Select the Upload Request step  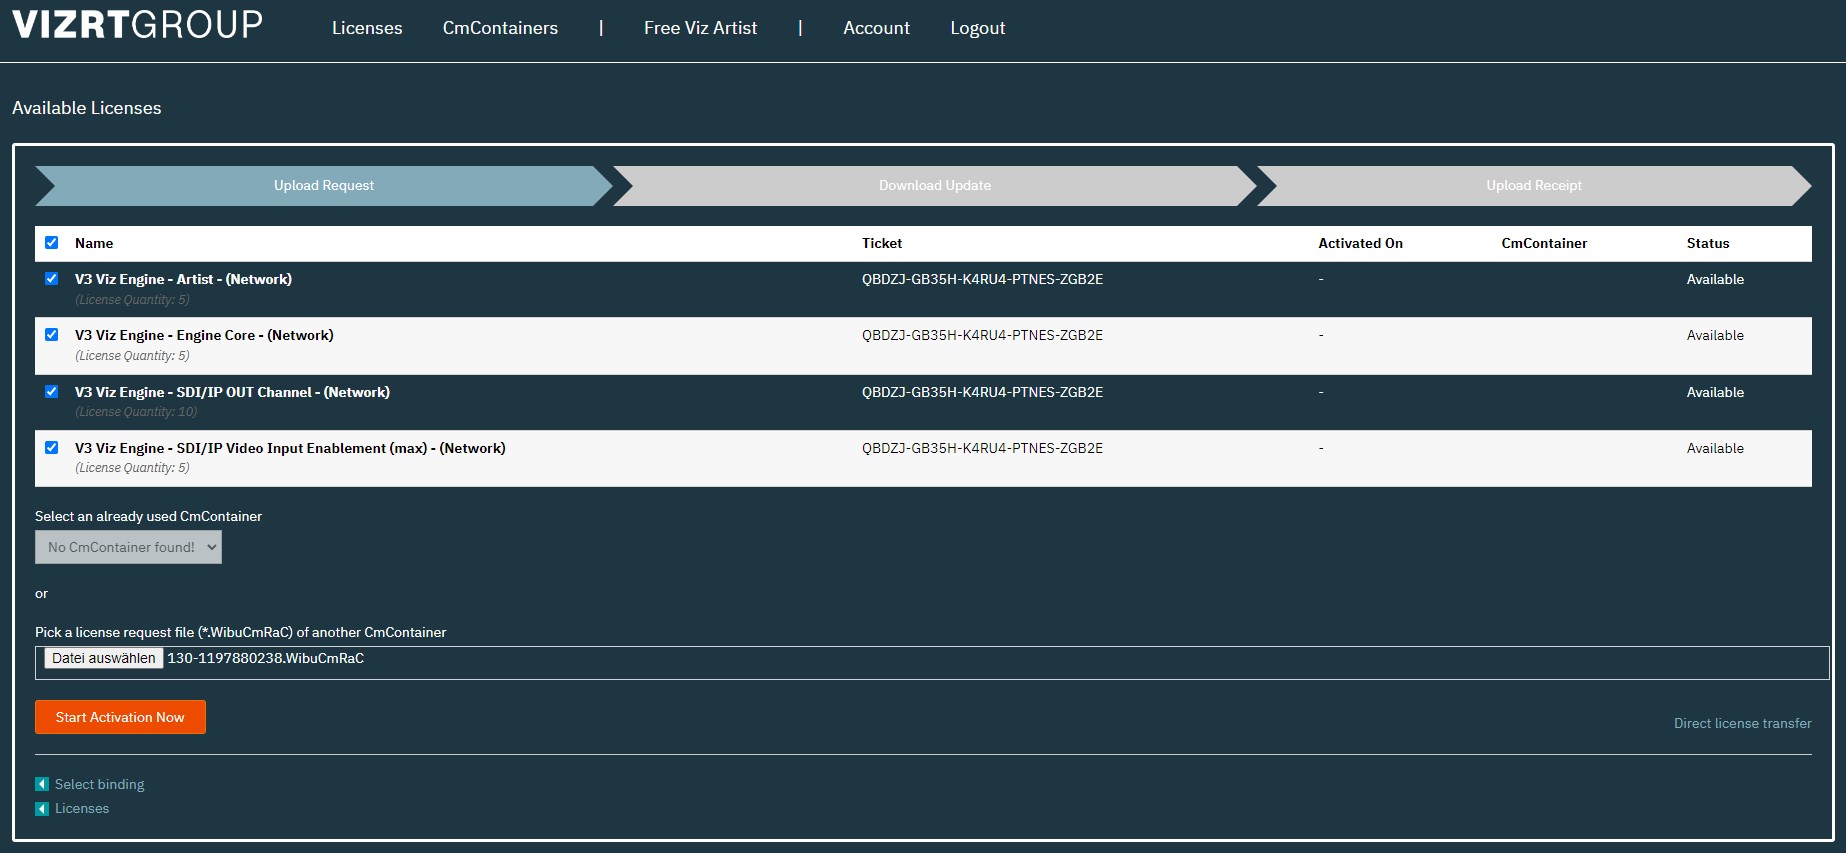(x=324, y=186)
